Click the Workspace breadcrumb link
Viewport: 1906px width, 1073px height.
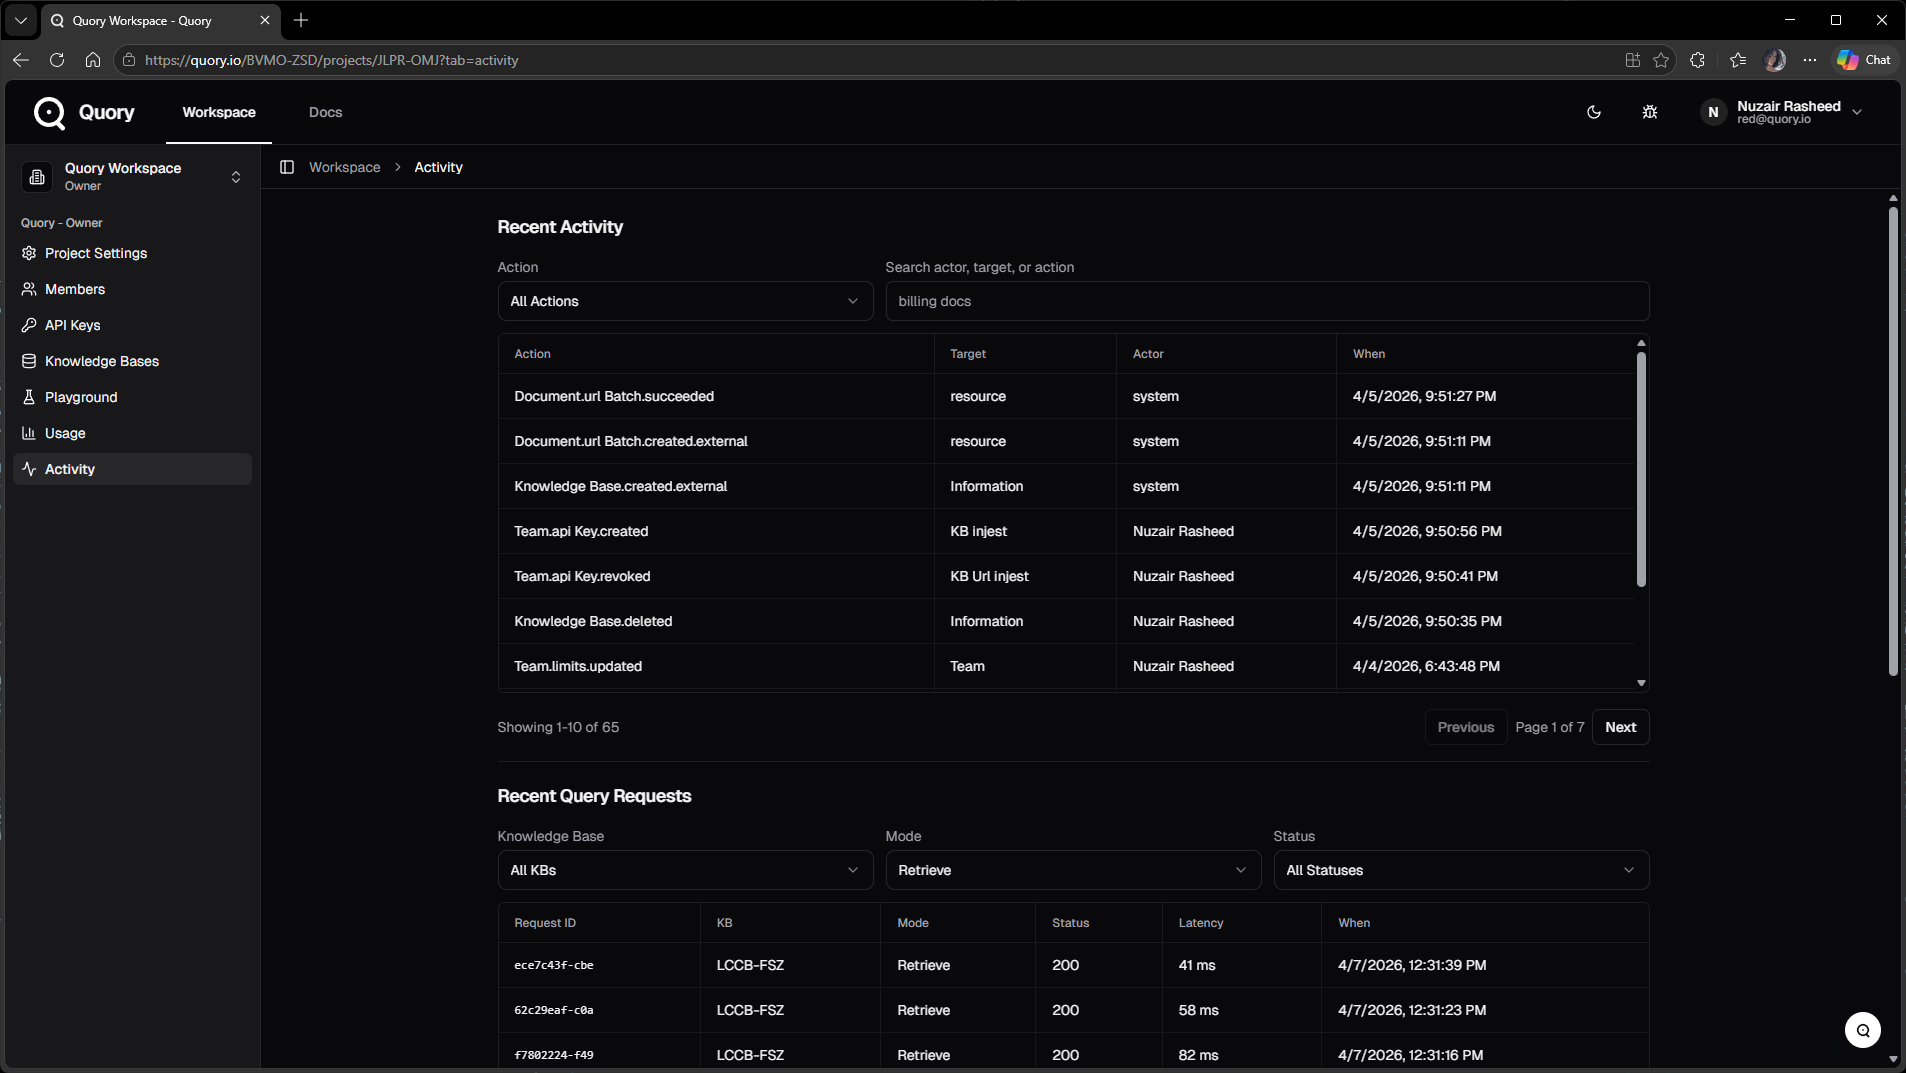pos(344,167)
